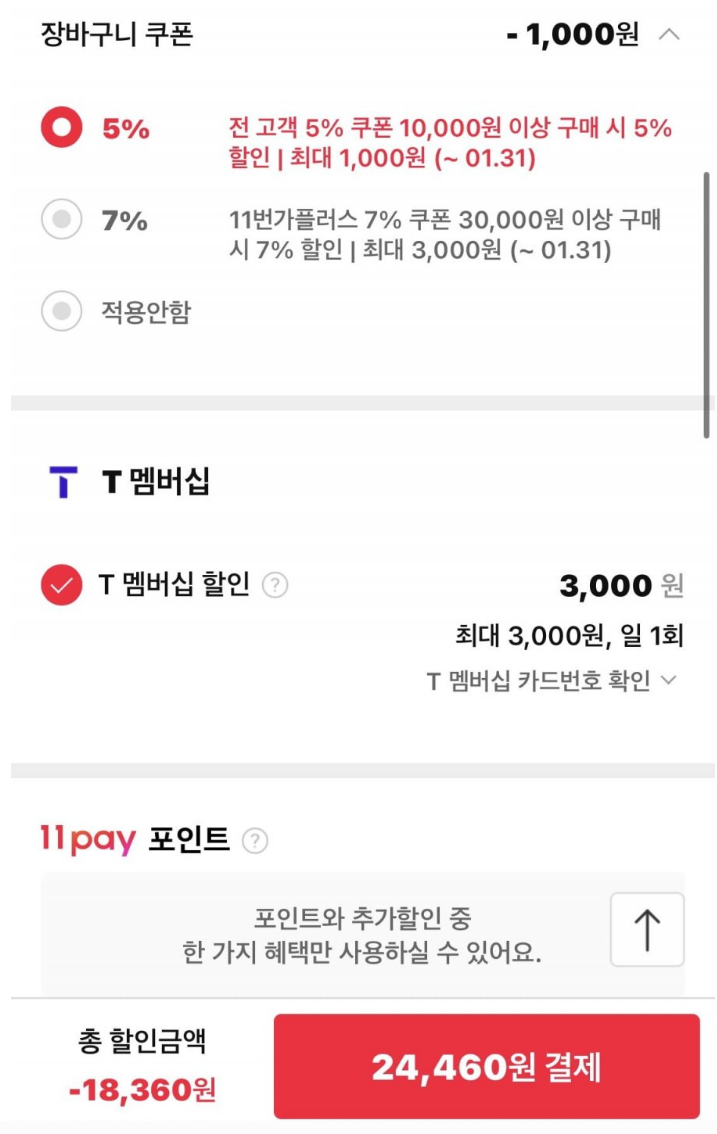Viewport: 717px width, 1134px height.
Task: Expand T 멤버십 카드번호 확인
Action: [x=552, y=680]
